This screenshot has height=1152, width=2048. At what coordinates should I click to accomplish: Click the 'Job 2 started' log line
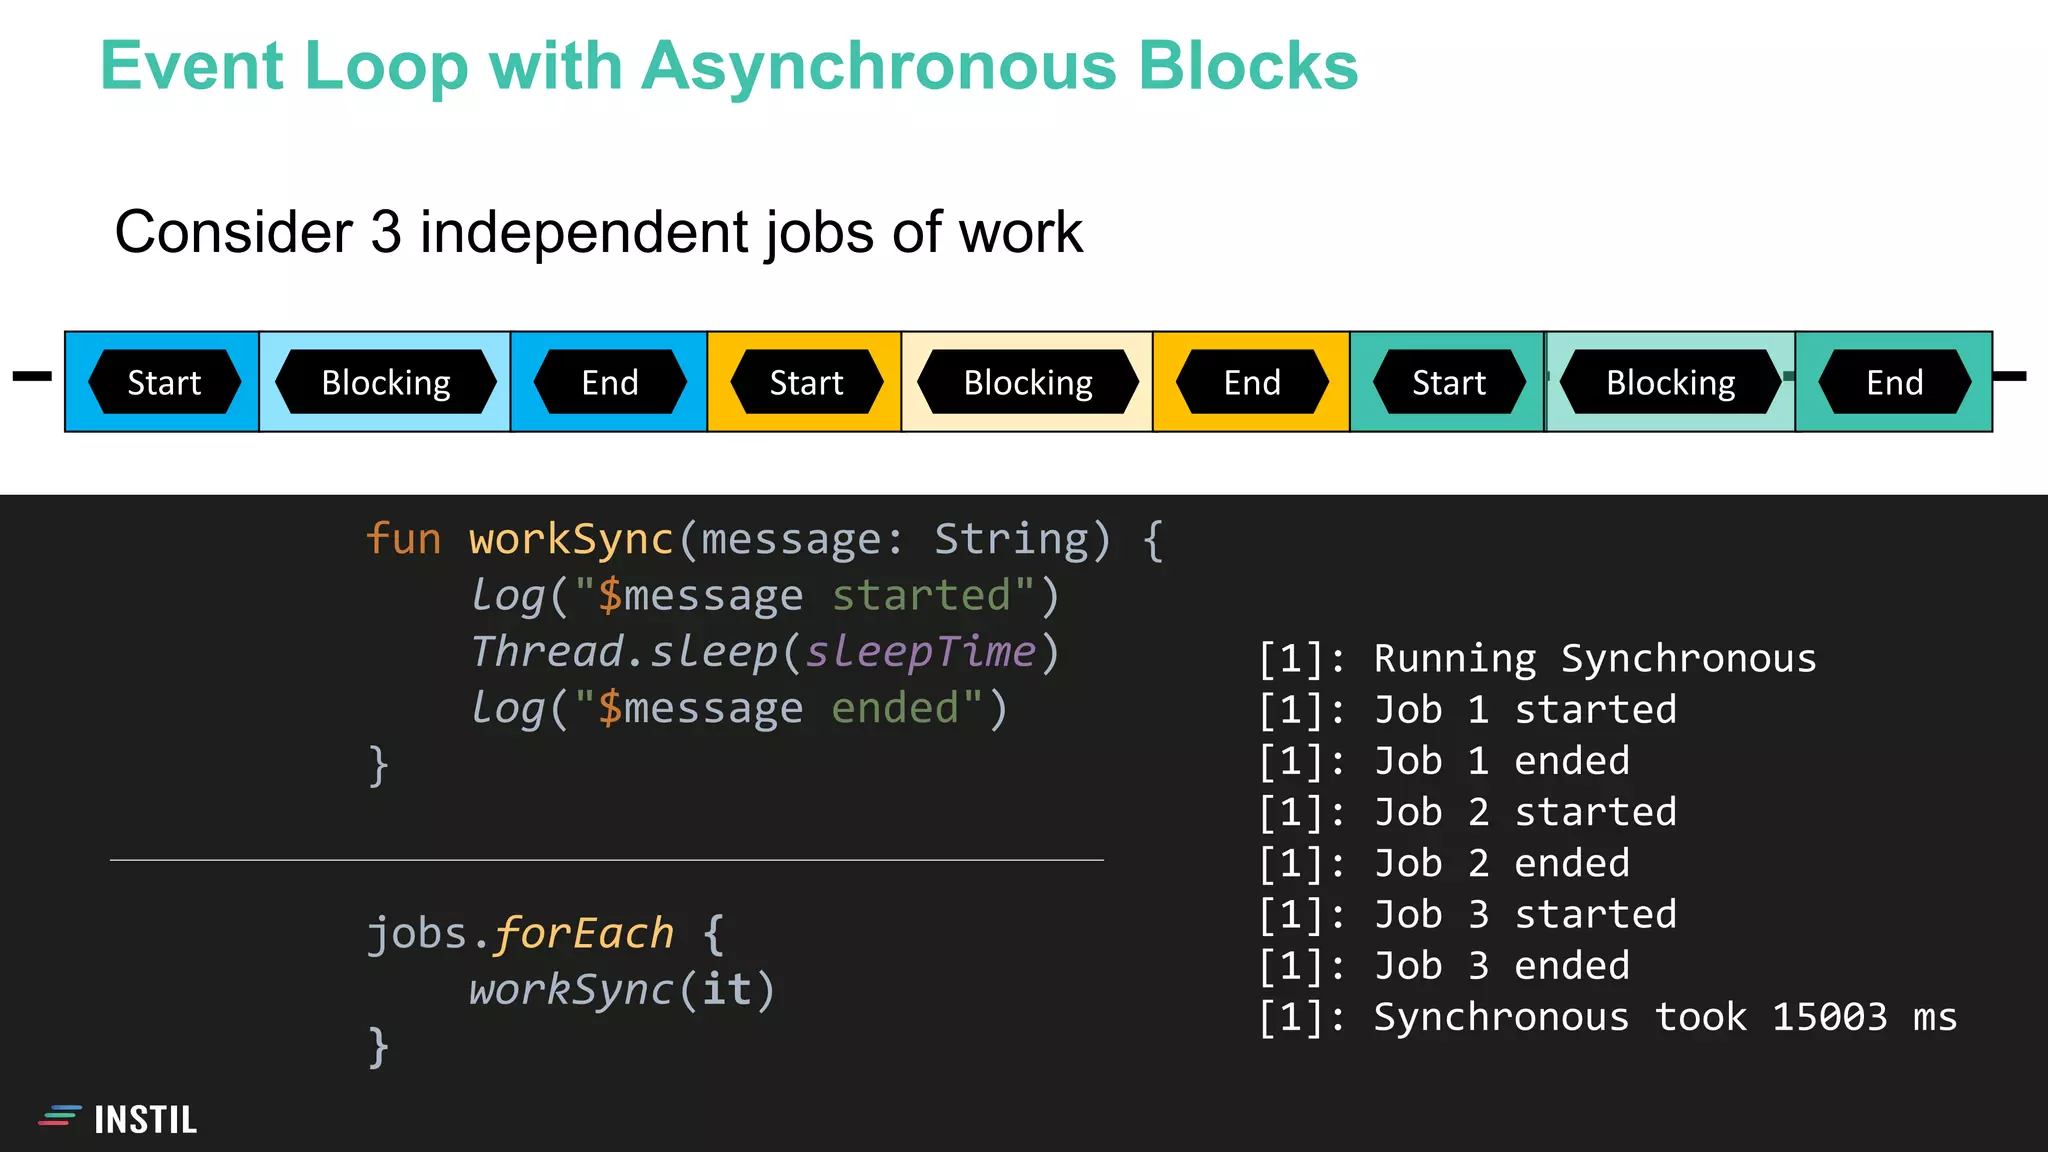pyautogui.click(x=1467, y=812)
